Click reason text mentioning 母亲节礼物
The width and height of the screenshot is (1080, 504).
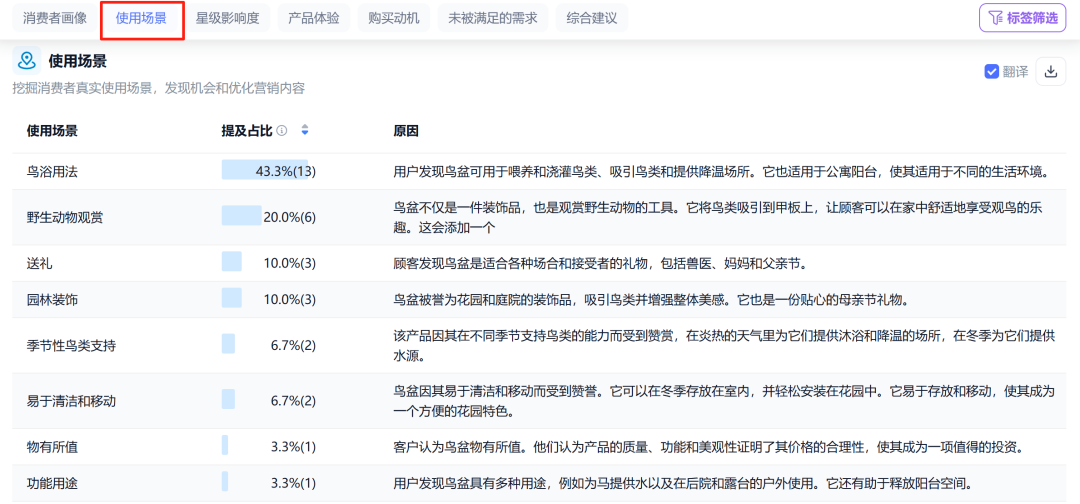(x=652, y=300)
